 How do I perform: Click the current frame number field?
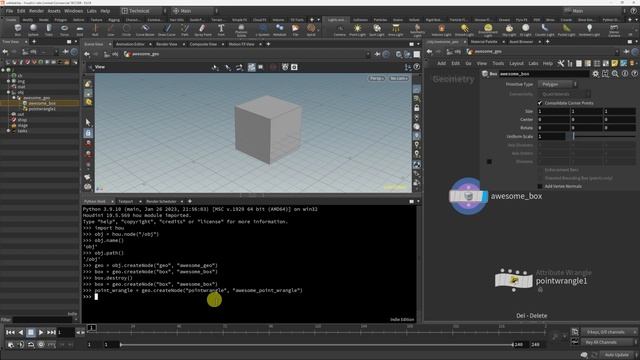pyautogui.click(x=65, y=333)
